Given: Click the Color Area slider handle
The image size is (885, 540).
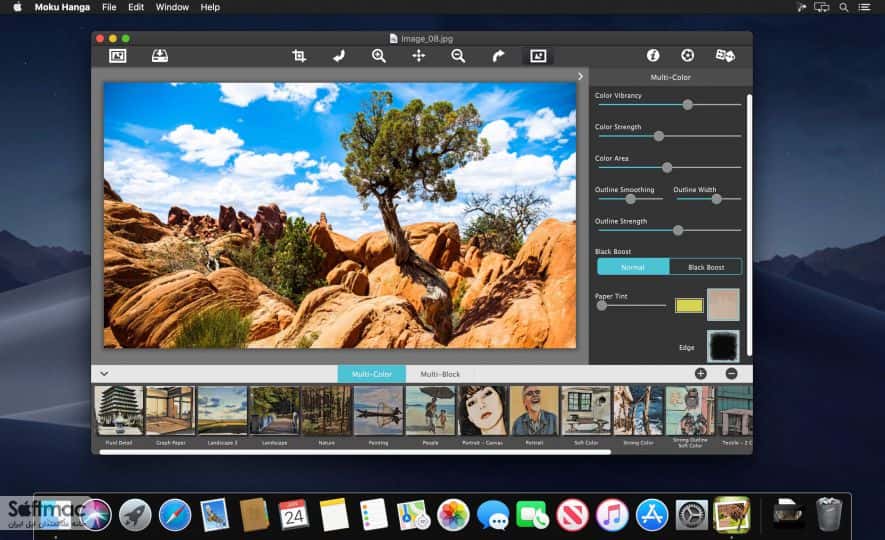Looking at the screenshot, I should [x=667, y=168].
